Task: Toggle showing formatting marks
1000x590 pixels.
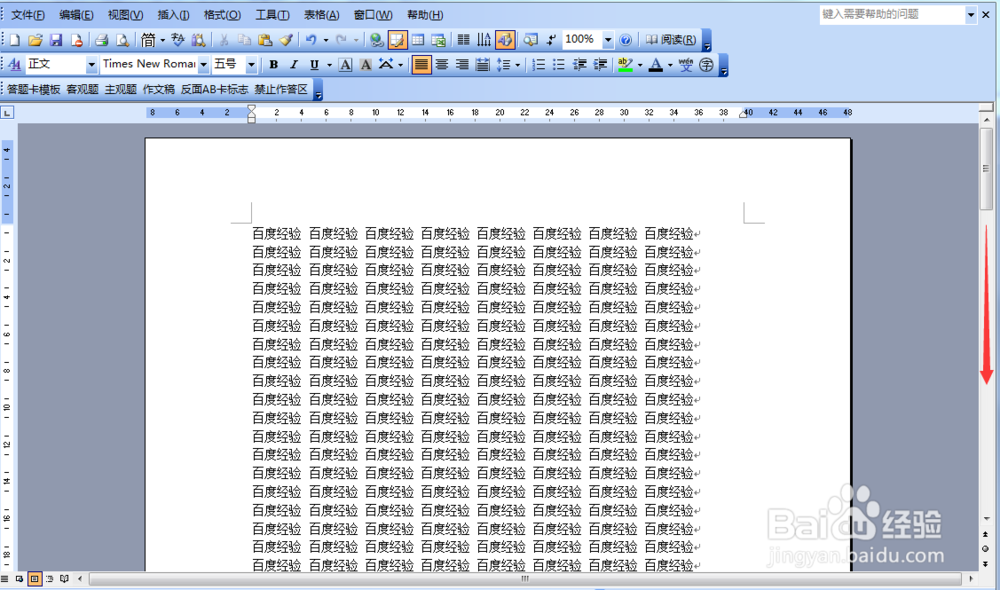Action: click(x=550, y=40)
